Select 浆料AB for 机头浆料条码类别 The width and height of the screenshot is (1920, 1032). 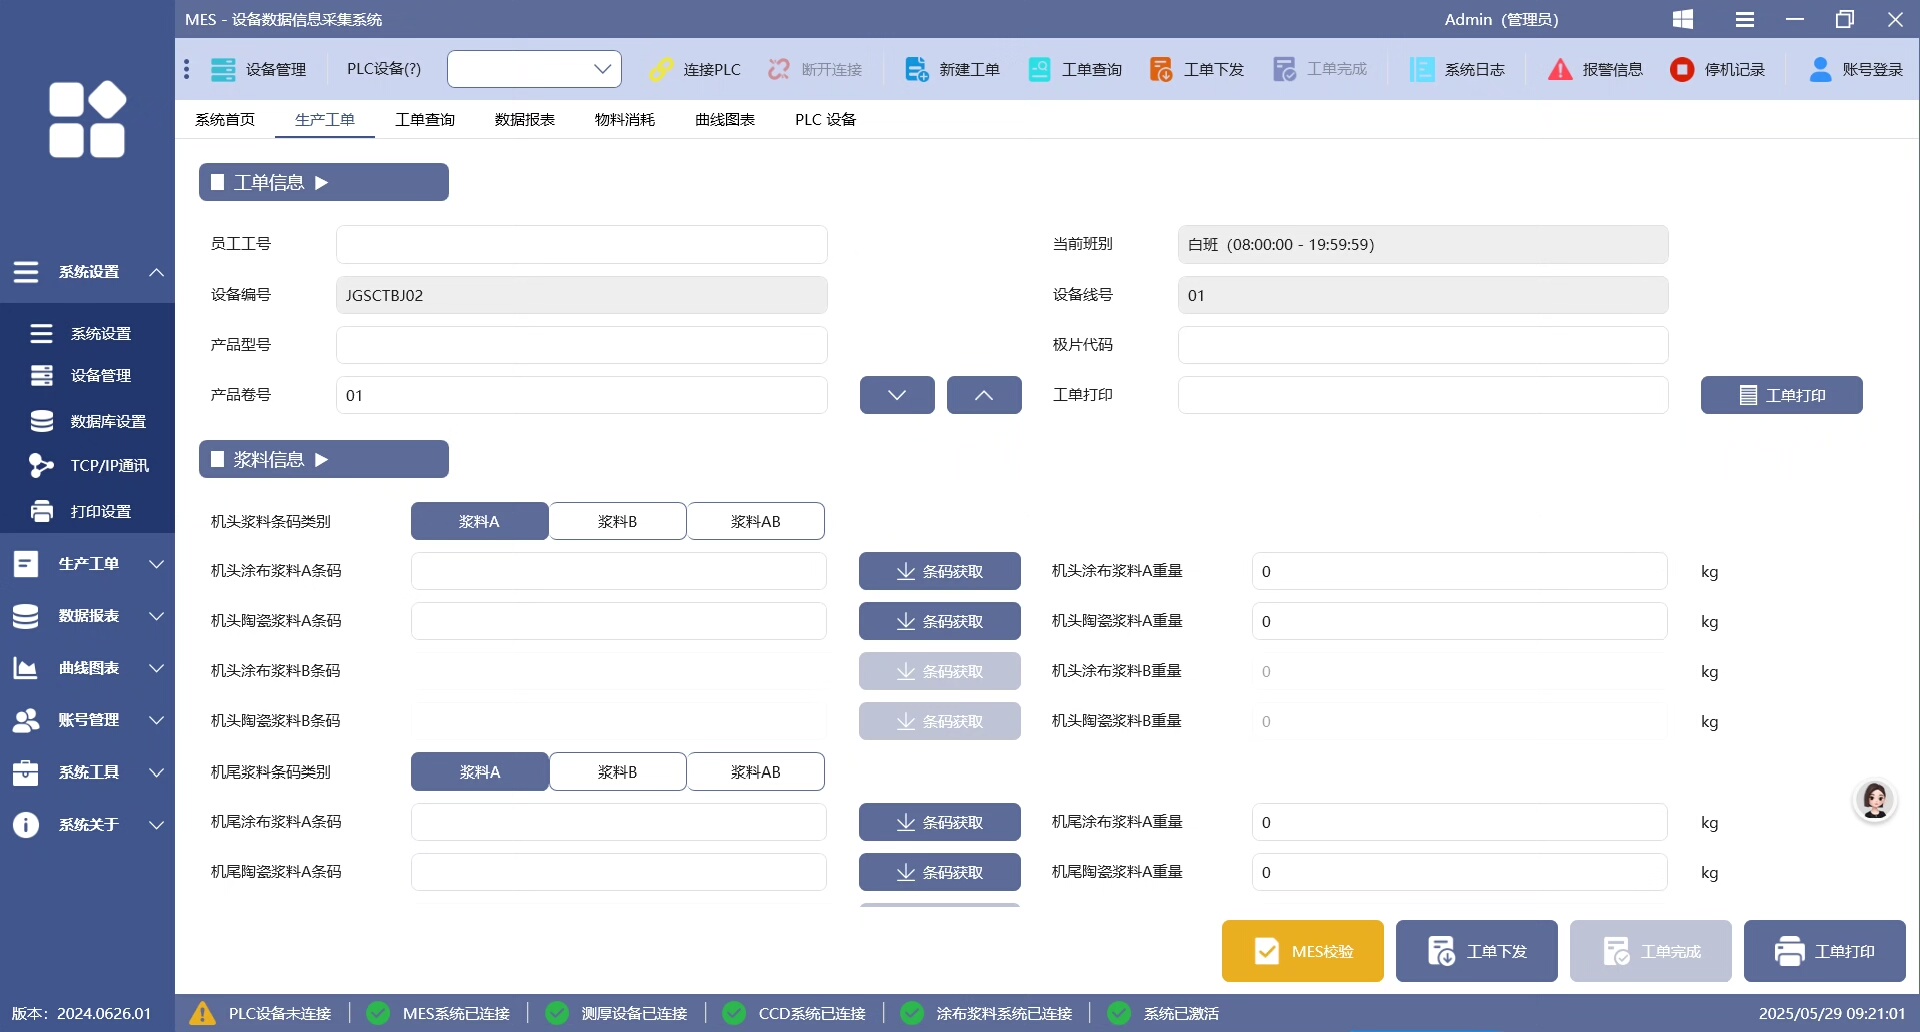pyautogui.click(x=755, y=521)
